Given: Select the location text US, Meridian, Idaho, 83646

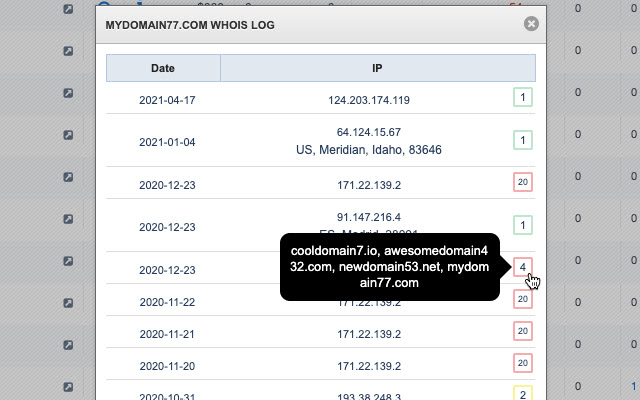Looking at the screenshot, I should (369, 150).
